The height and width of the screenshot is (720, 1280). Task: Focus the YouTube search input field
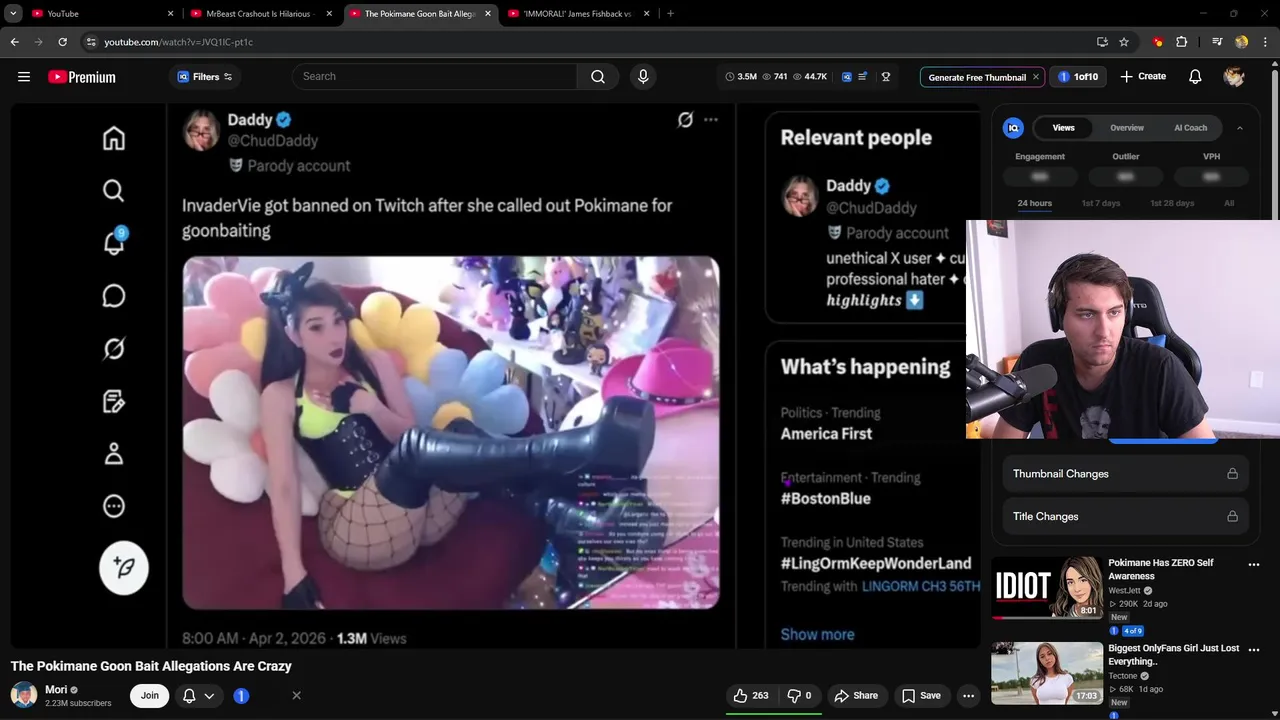tap(435, 77)
